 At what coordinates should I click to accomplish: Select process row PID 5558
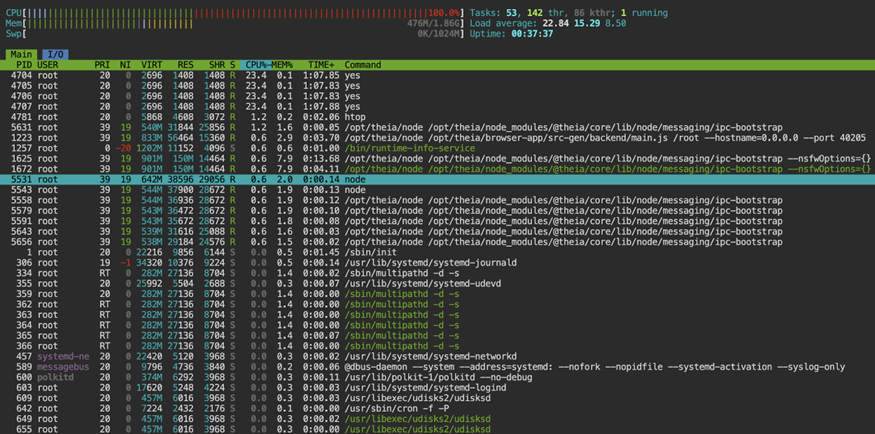pos(438,200)
